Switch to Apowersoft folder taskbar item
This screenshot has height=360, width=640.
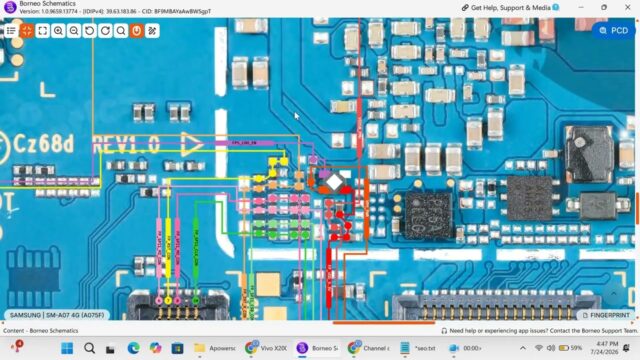click(x=215, y=348)
